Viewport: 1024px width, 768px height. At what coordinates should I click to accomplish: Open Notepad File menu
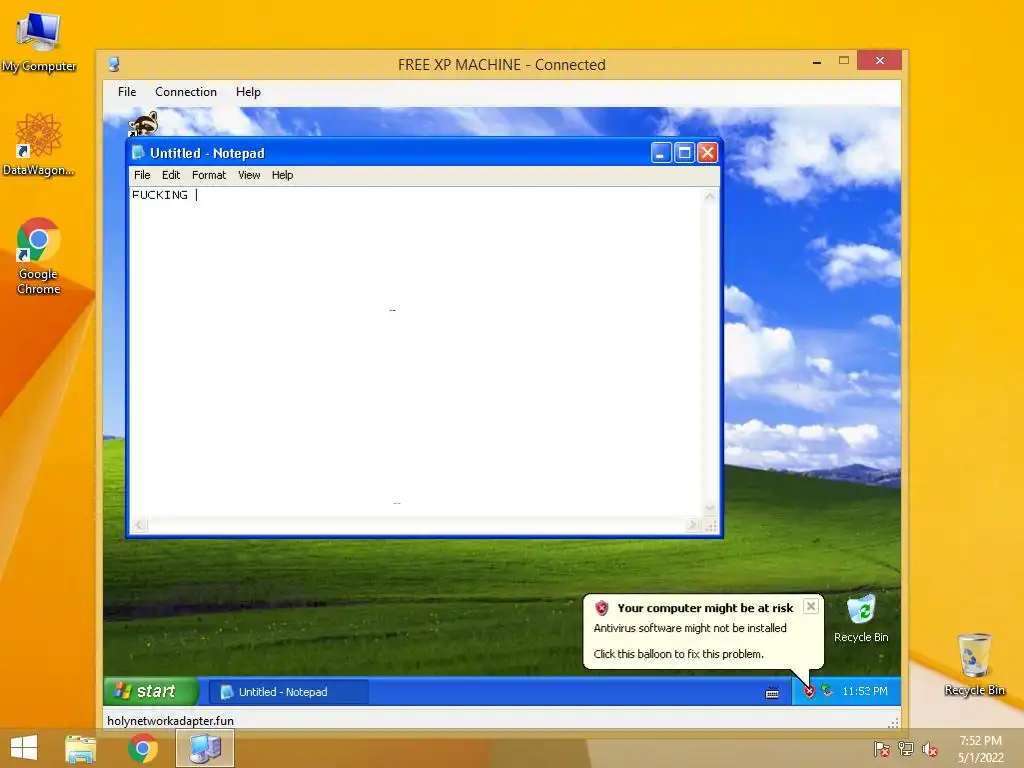(142, 175)
